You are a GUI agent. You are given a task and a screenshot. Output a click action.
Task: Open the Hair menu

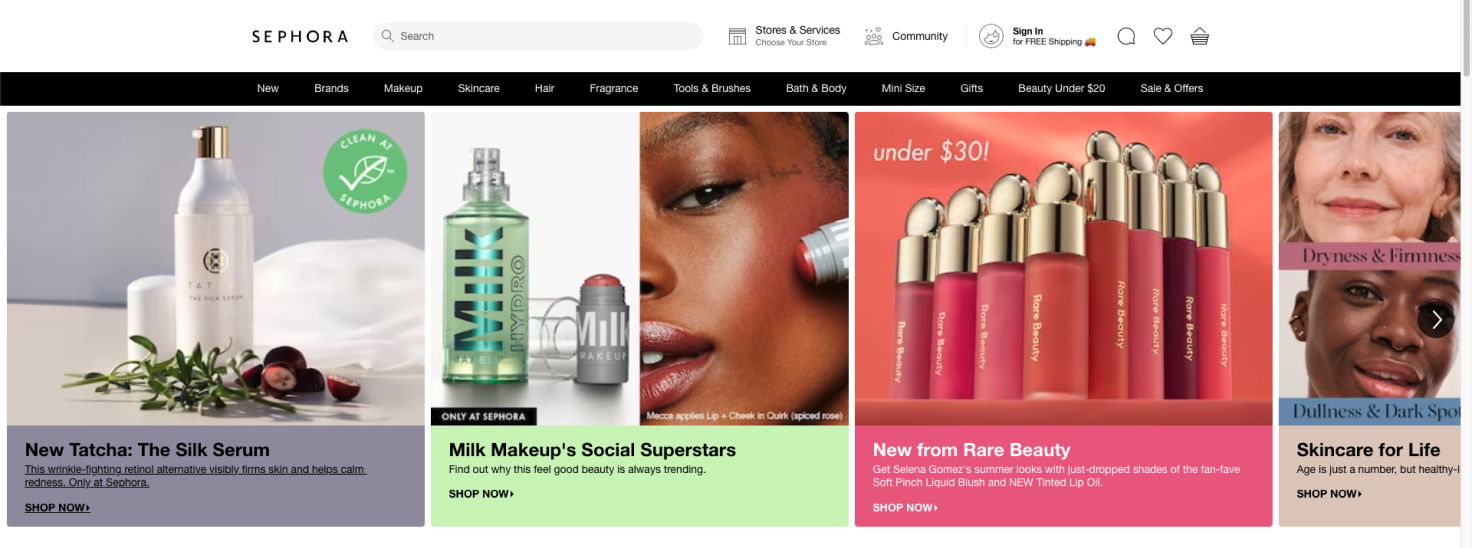pyautogui.click(x=544, y=88)
